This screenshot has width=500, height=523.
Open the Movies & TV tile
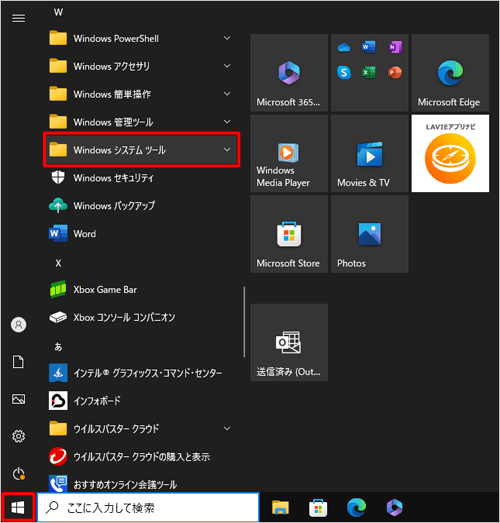click(x=370, y=153)
